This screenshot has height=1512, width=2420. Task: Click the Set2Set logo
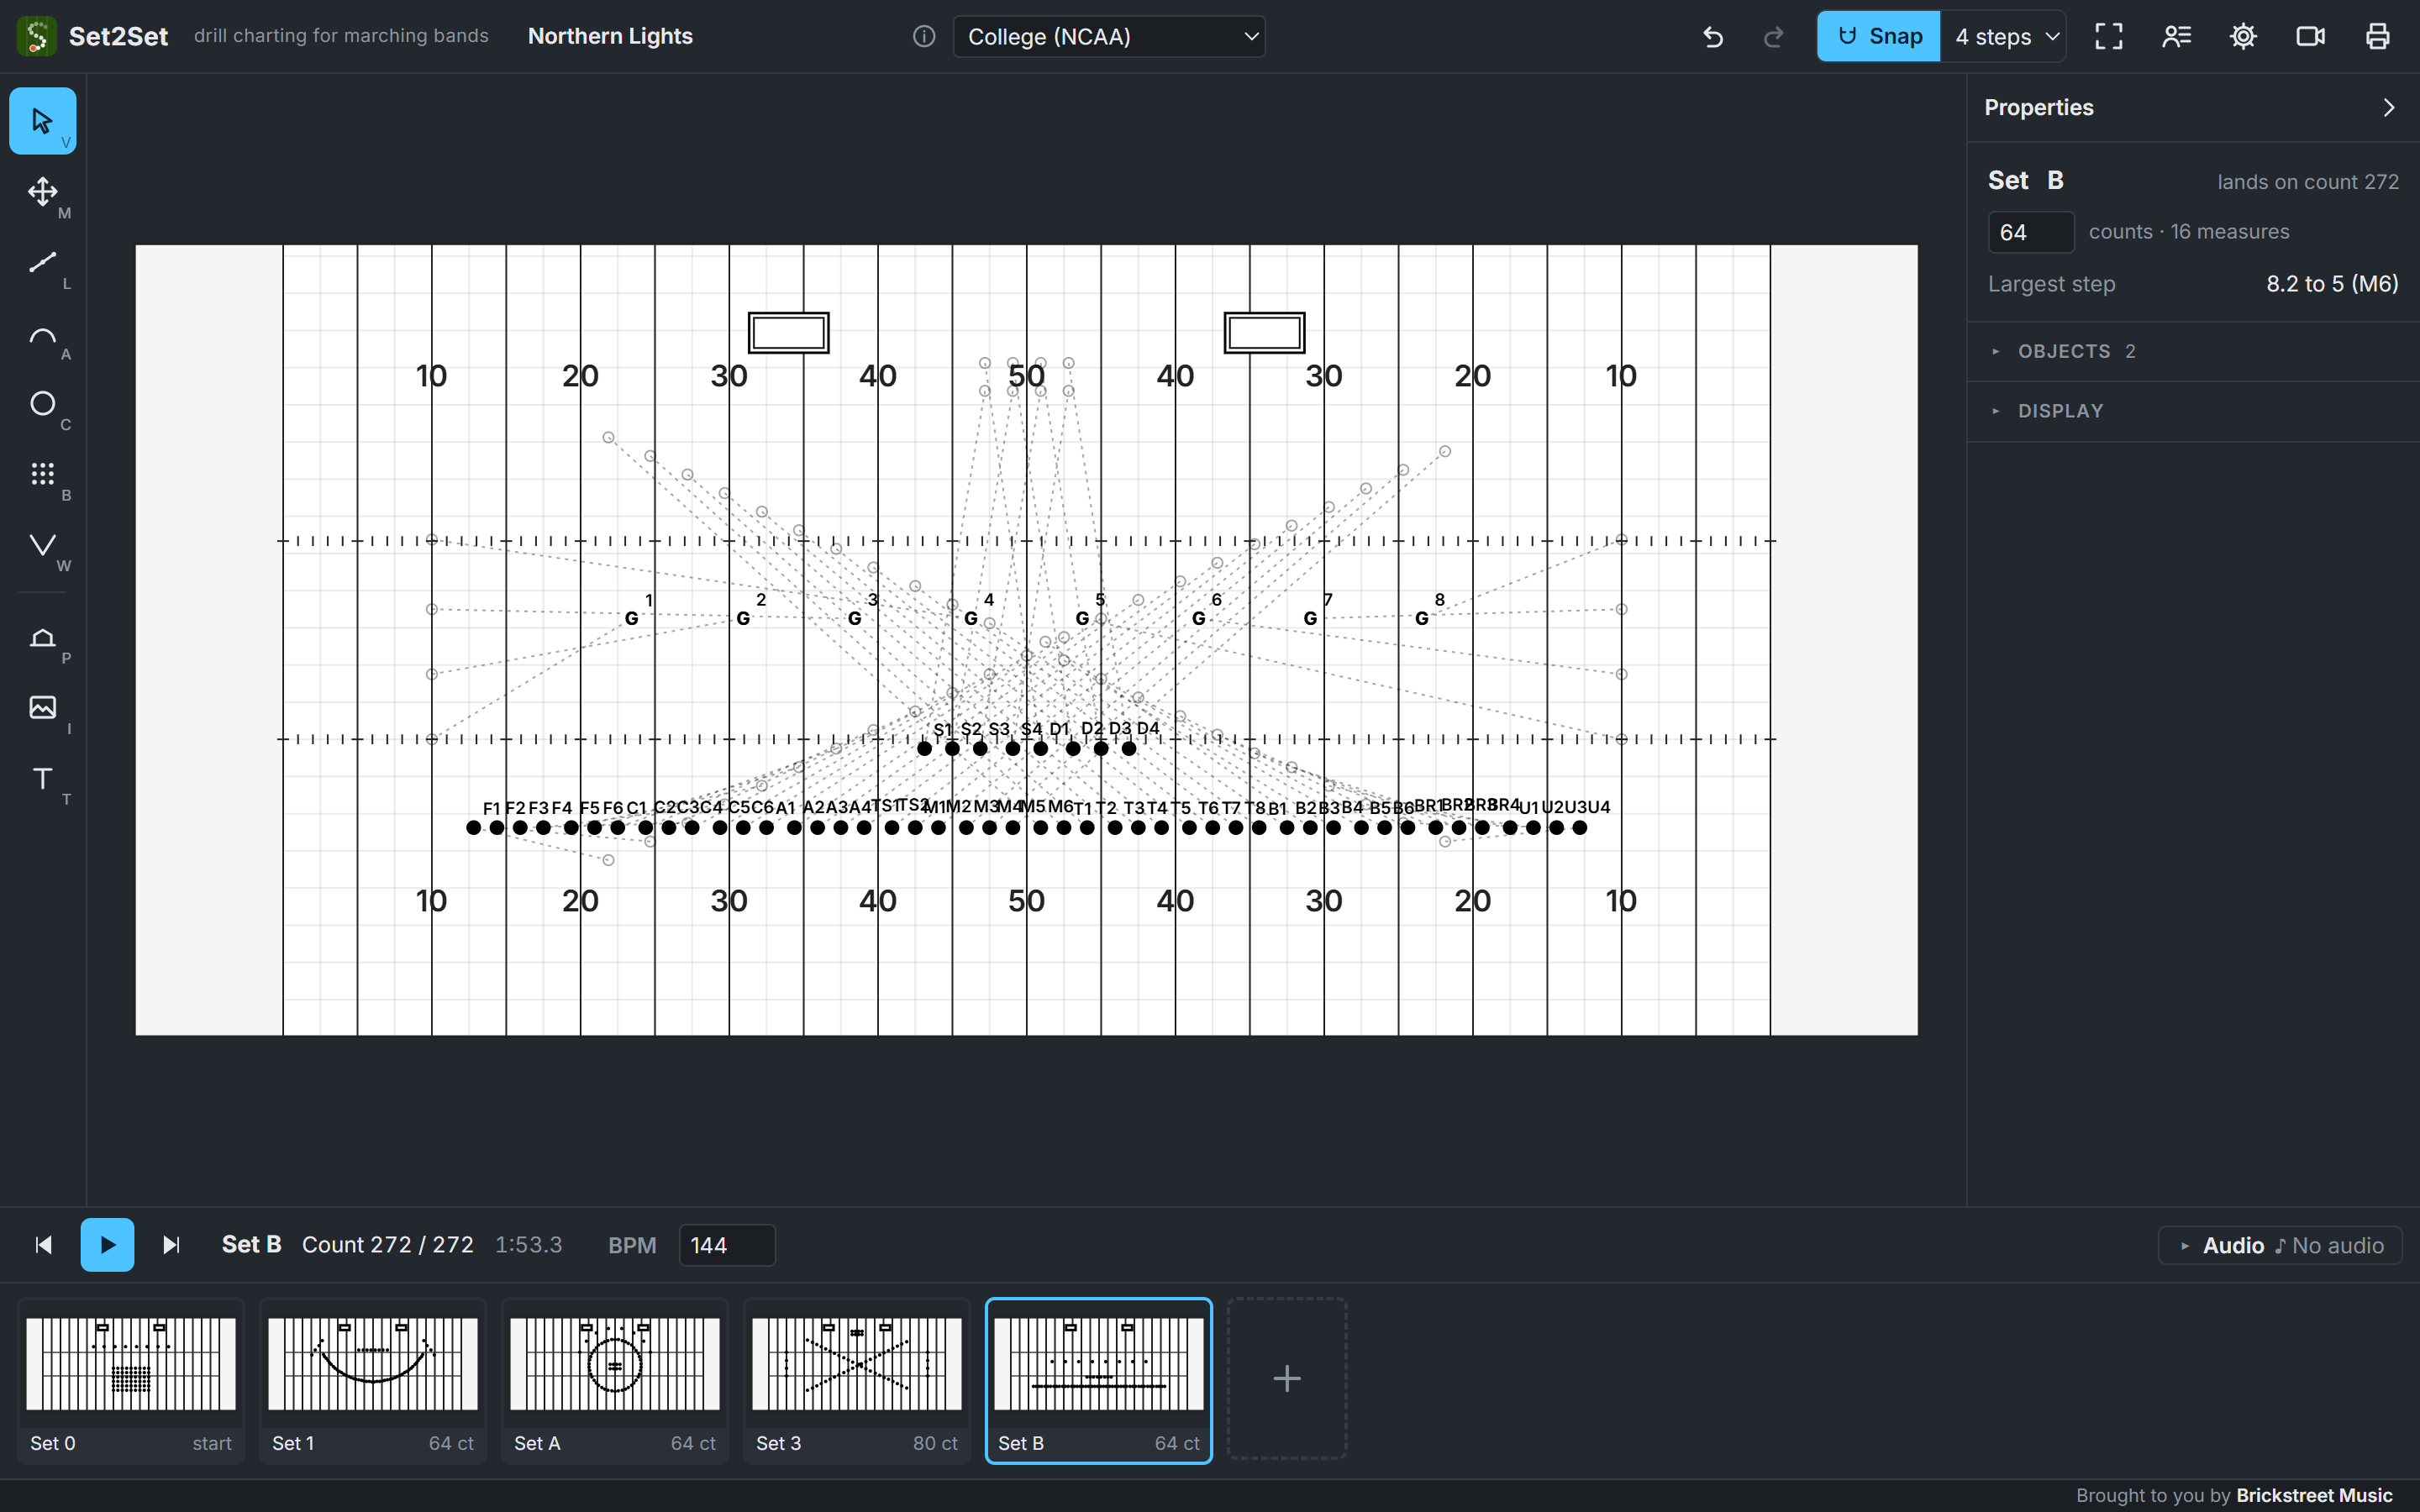coord(37,37)
